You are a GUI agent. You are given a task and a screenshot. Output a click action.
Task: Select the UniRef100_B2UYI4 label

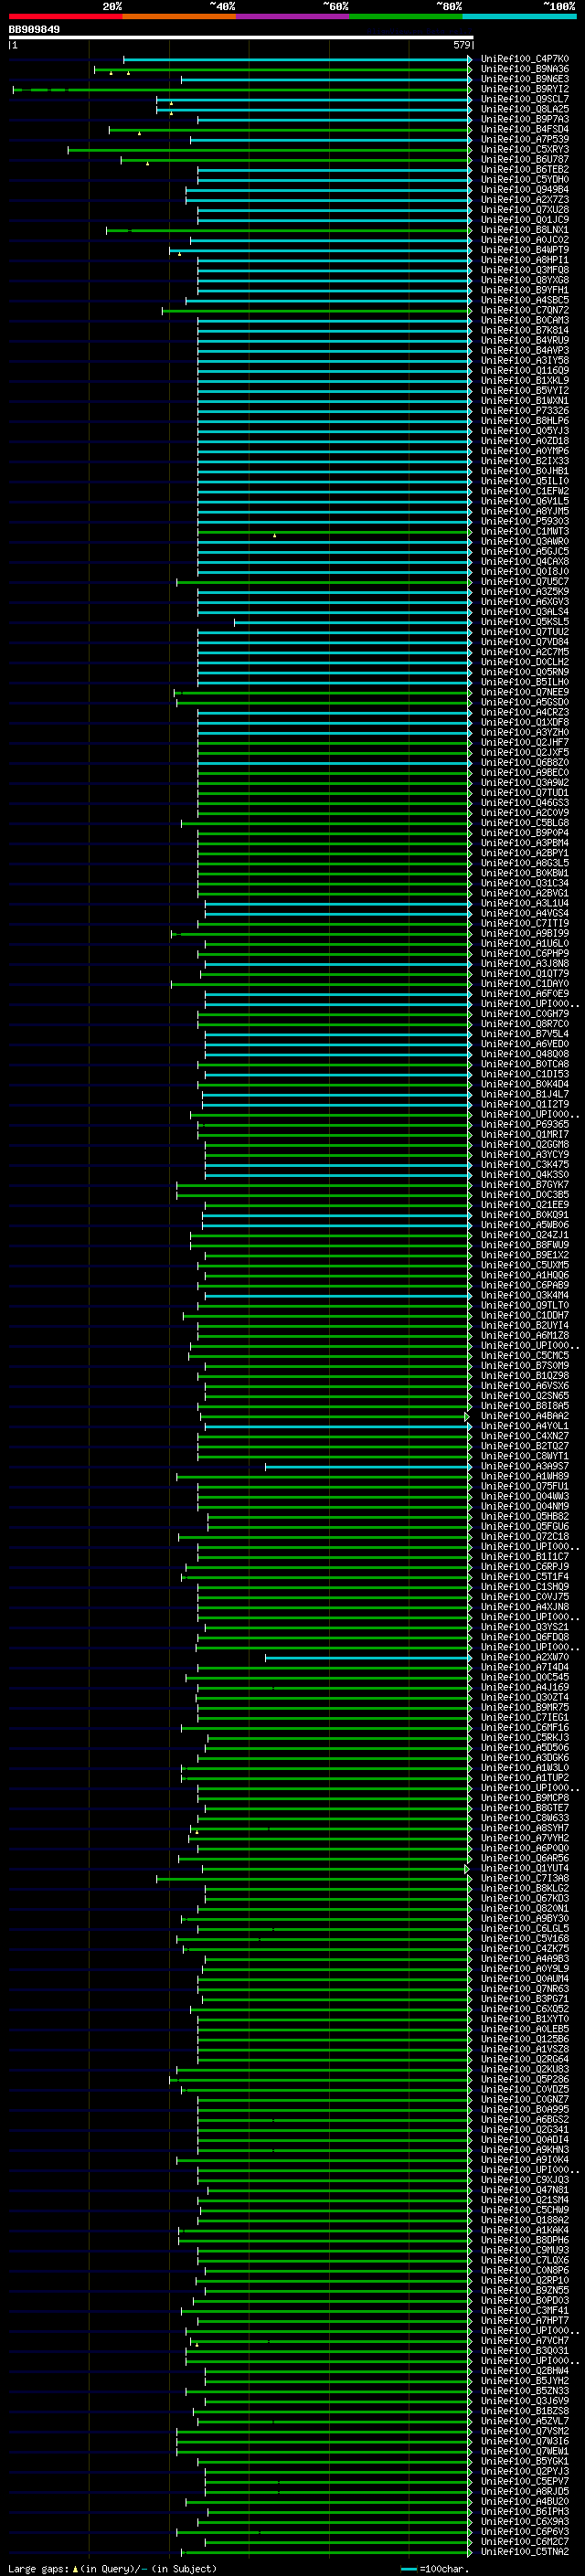[524, 1325]
